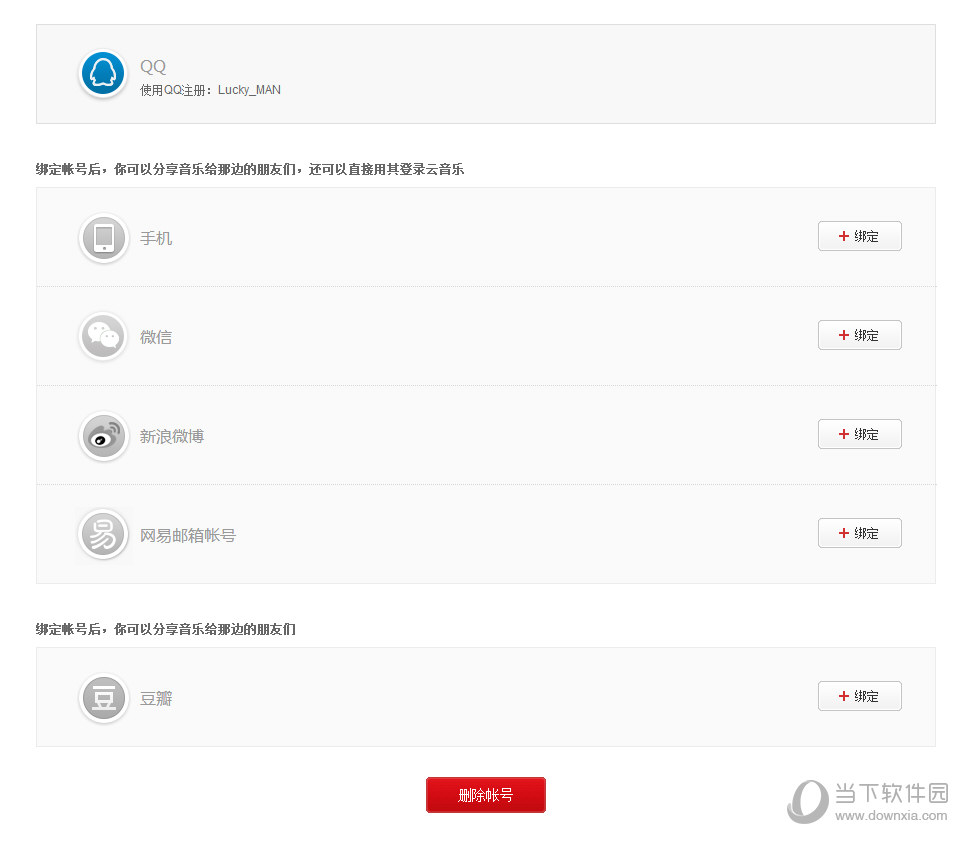Bind a phone number with 绑定
This screenshot has width=972, height=845.
click(860, 236)
